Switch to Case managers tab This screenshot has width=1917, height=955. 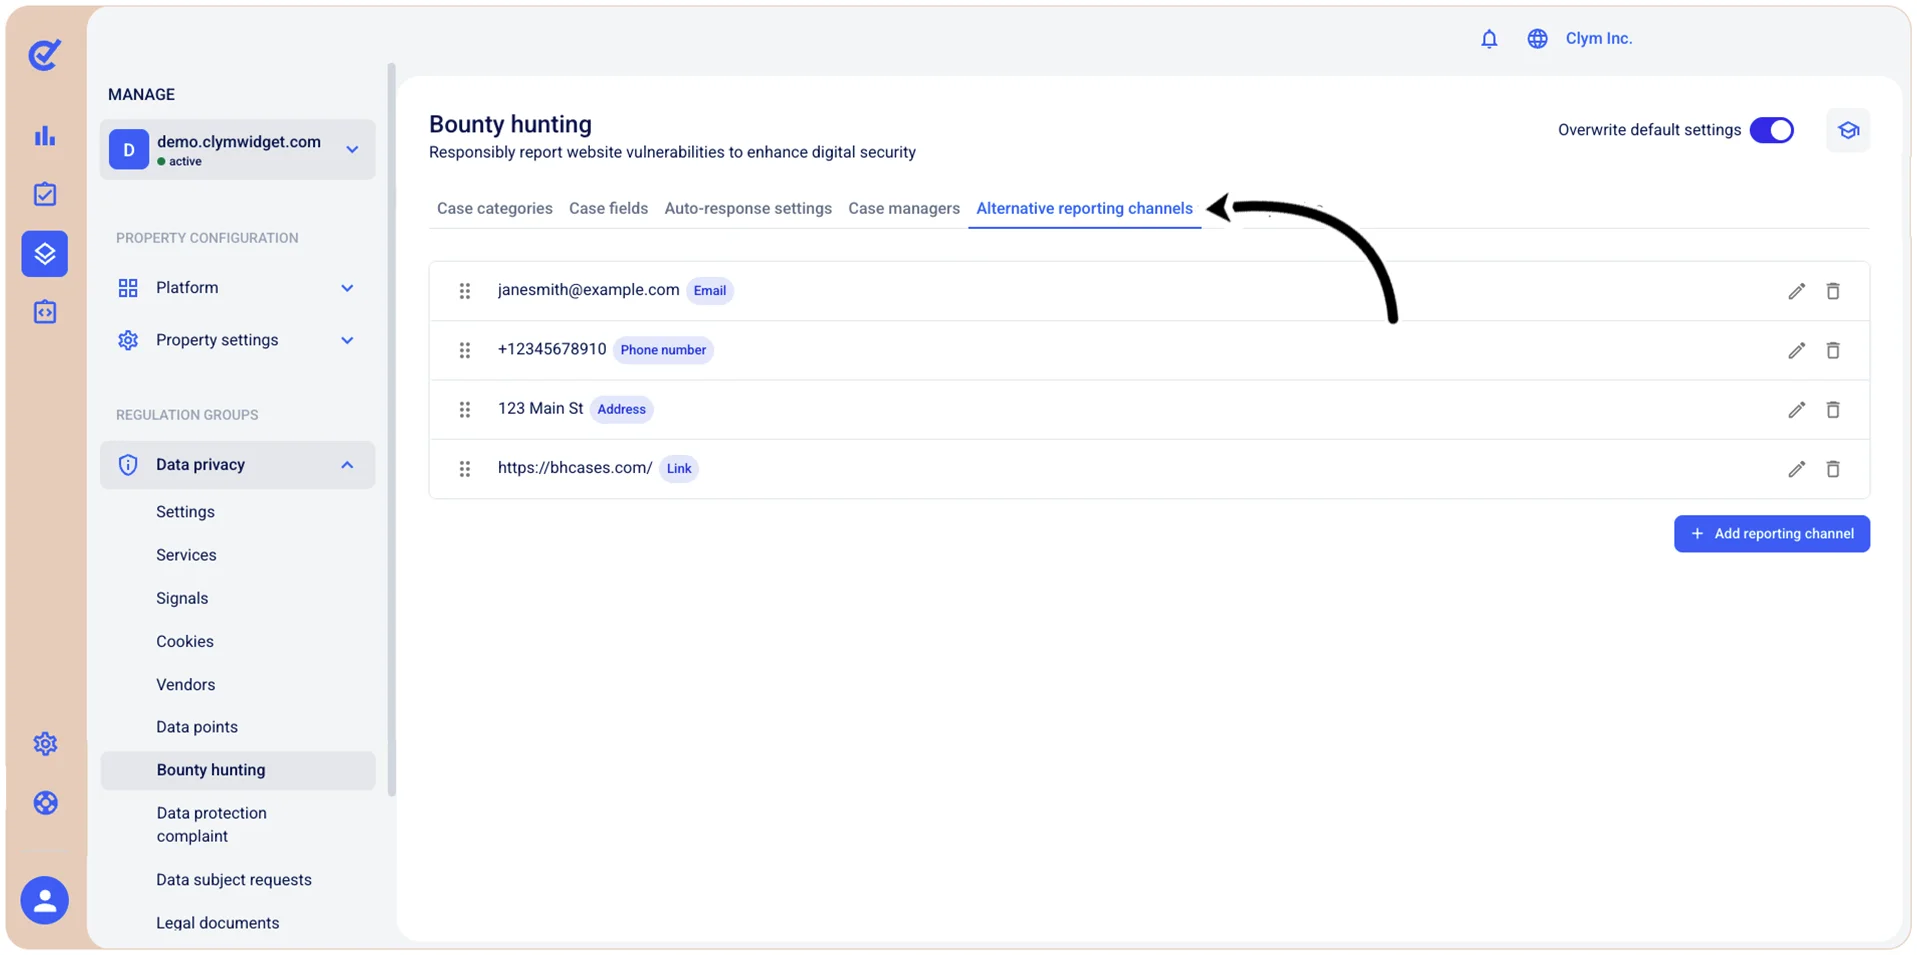tap(904, 208)
